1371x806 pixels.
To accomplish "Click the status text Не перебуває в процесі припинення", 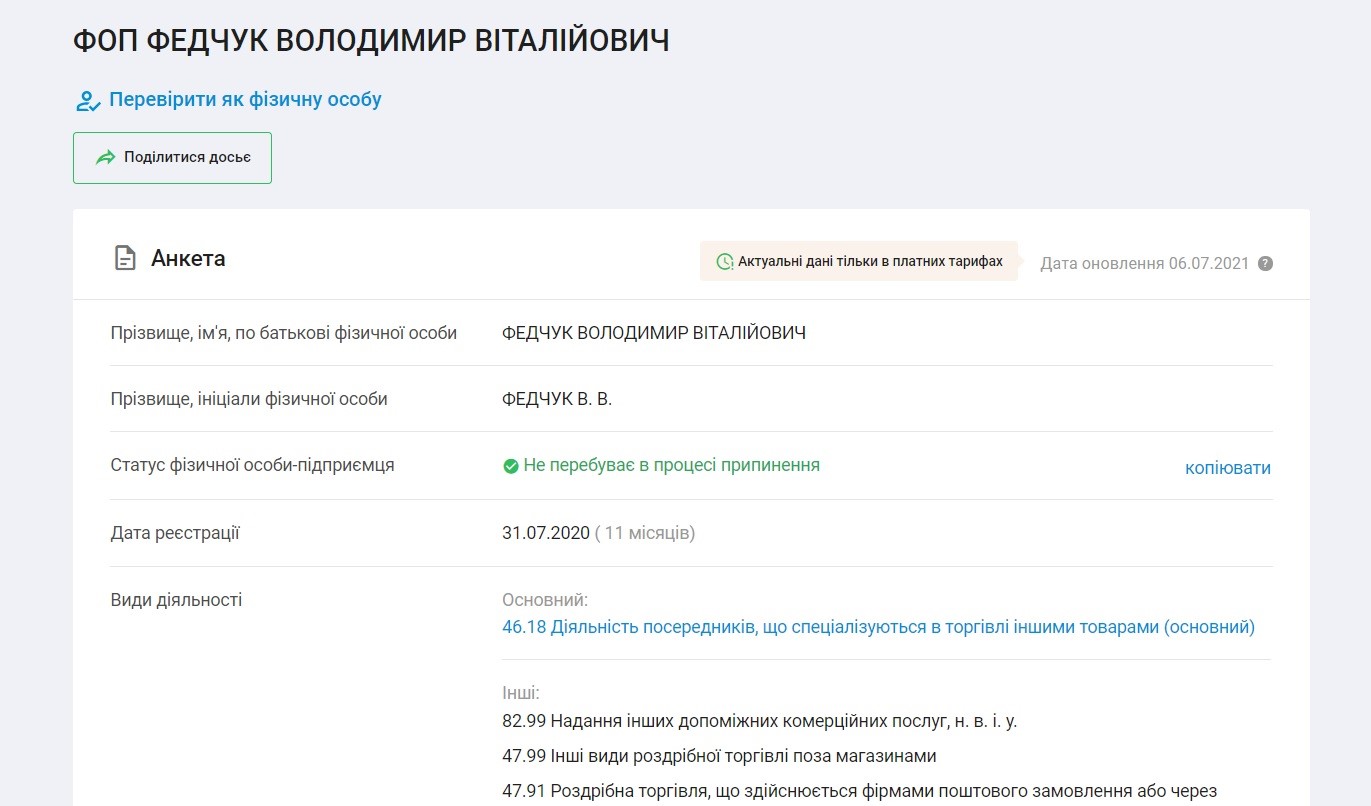I will point(671,465).
